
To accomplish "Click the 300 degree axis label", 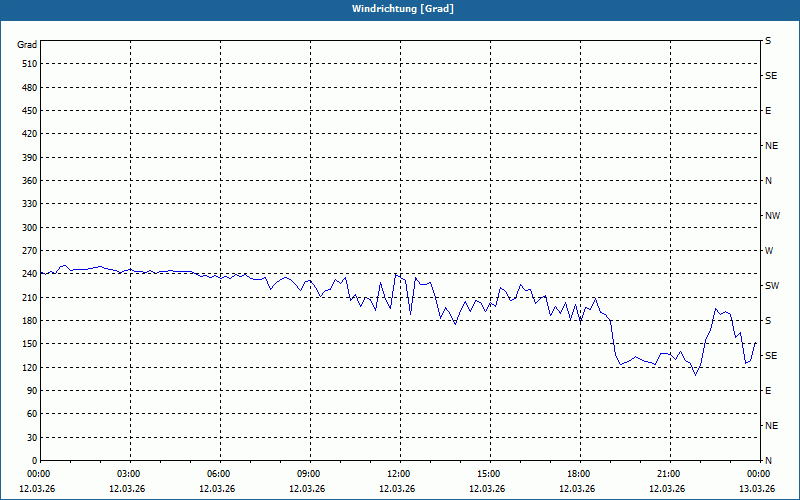I will (30, 228).
